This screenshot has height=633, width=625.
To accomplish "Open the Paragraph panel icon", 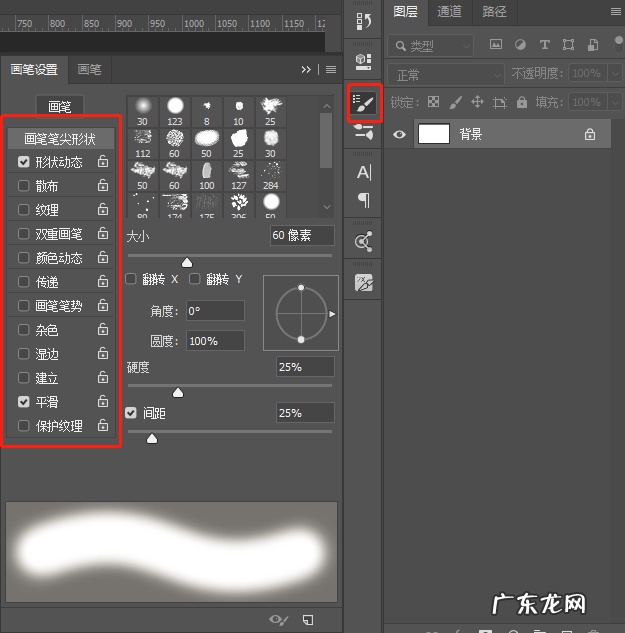I will 364,200.
